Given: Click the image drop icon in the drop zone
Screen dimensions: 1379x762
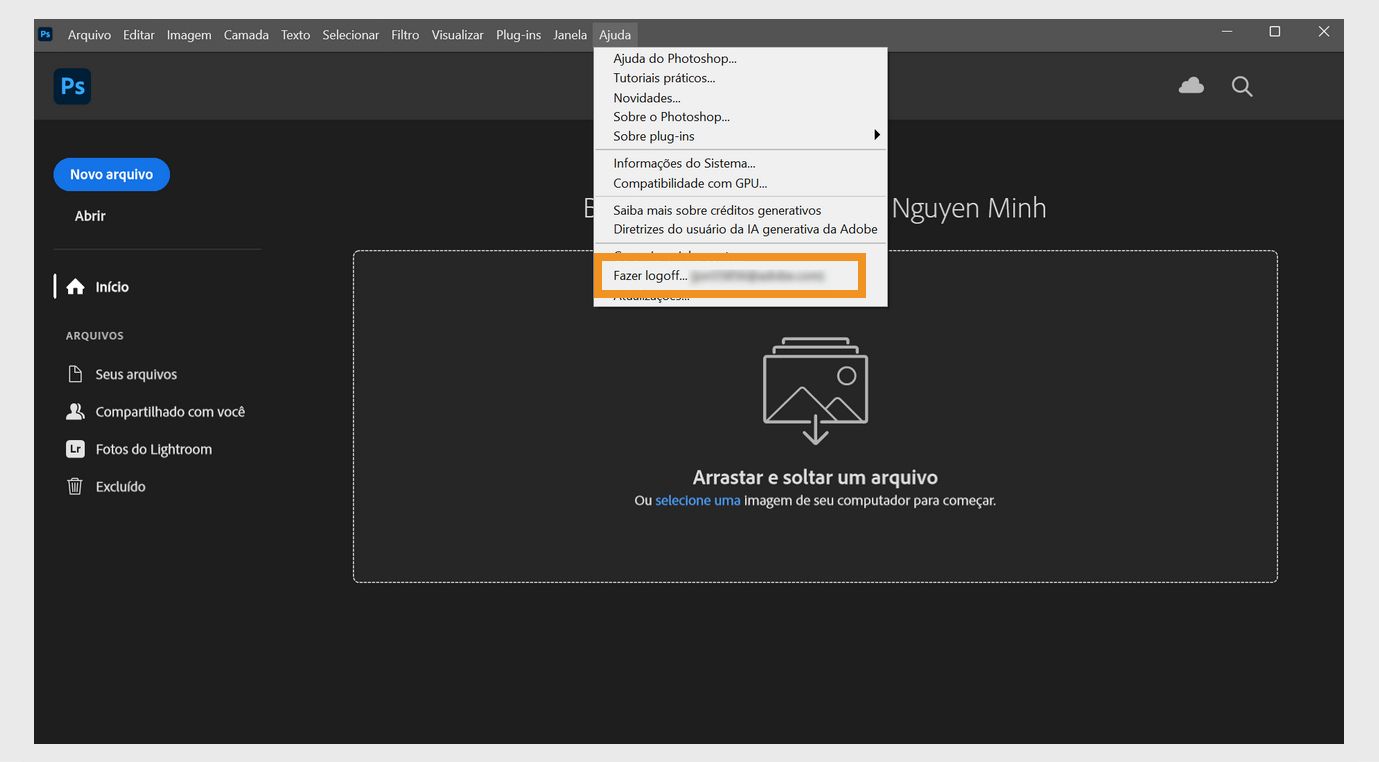Looking at the screenshot, I should [815, 391].
